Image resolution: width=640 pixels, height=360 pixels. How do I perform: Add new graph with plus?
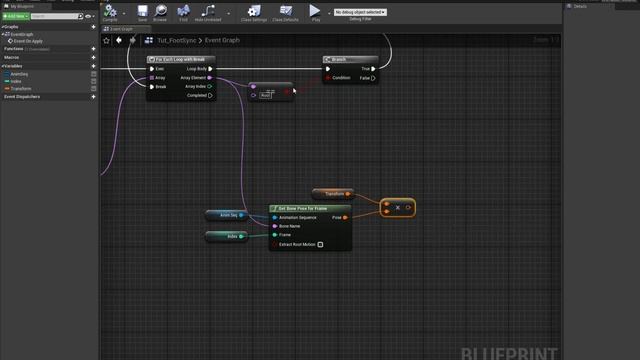pyautogui.click(x=93, y=27)
